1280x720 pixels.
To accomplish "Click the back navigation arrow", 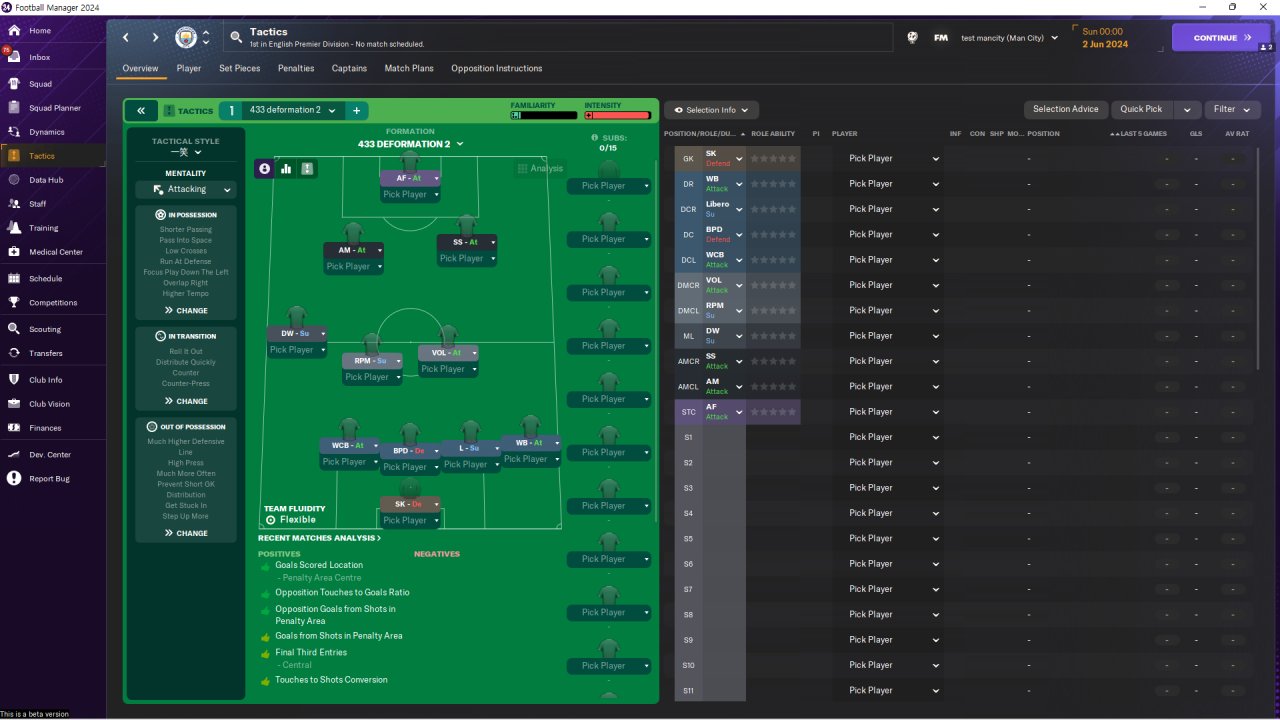I will point(126,38).
